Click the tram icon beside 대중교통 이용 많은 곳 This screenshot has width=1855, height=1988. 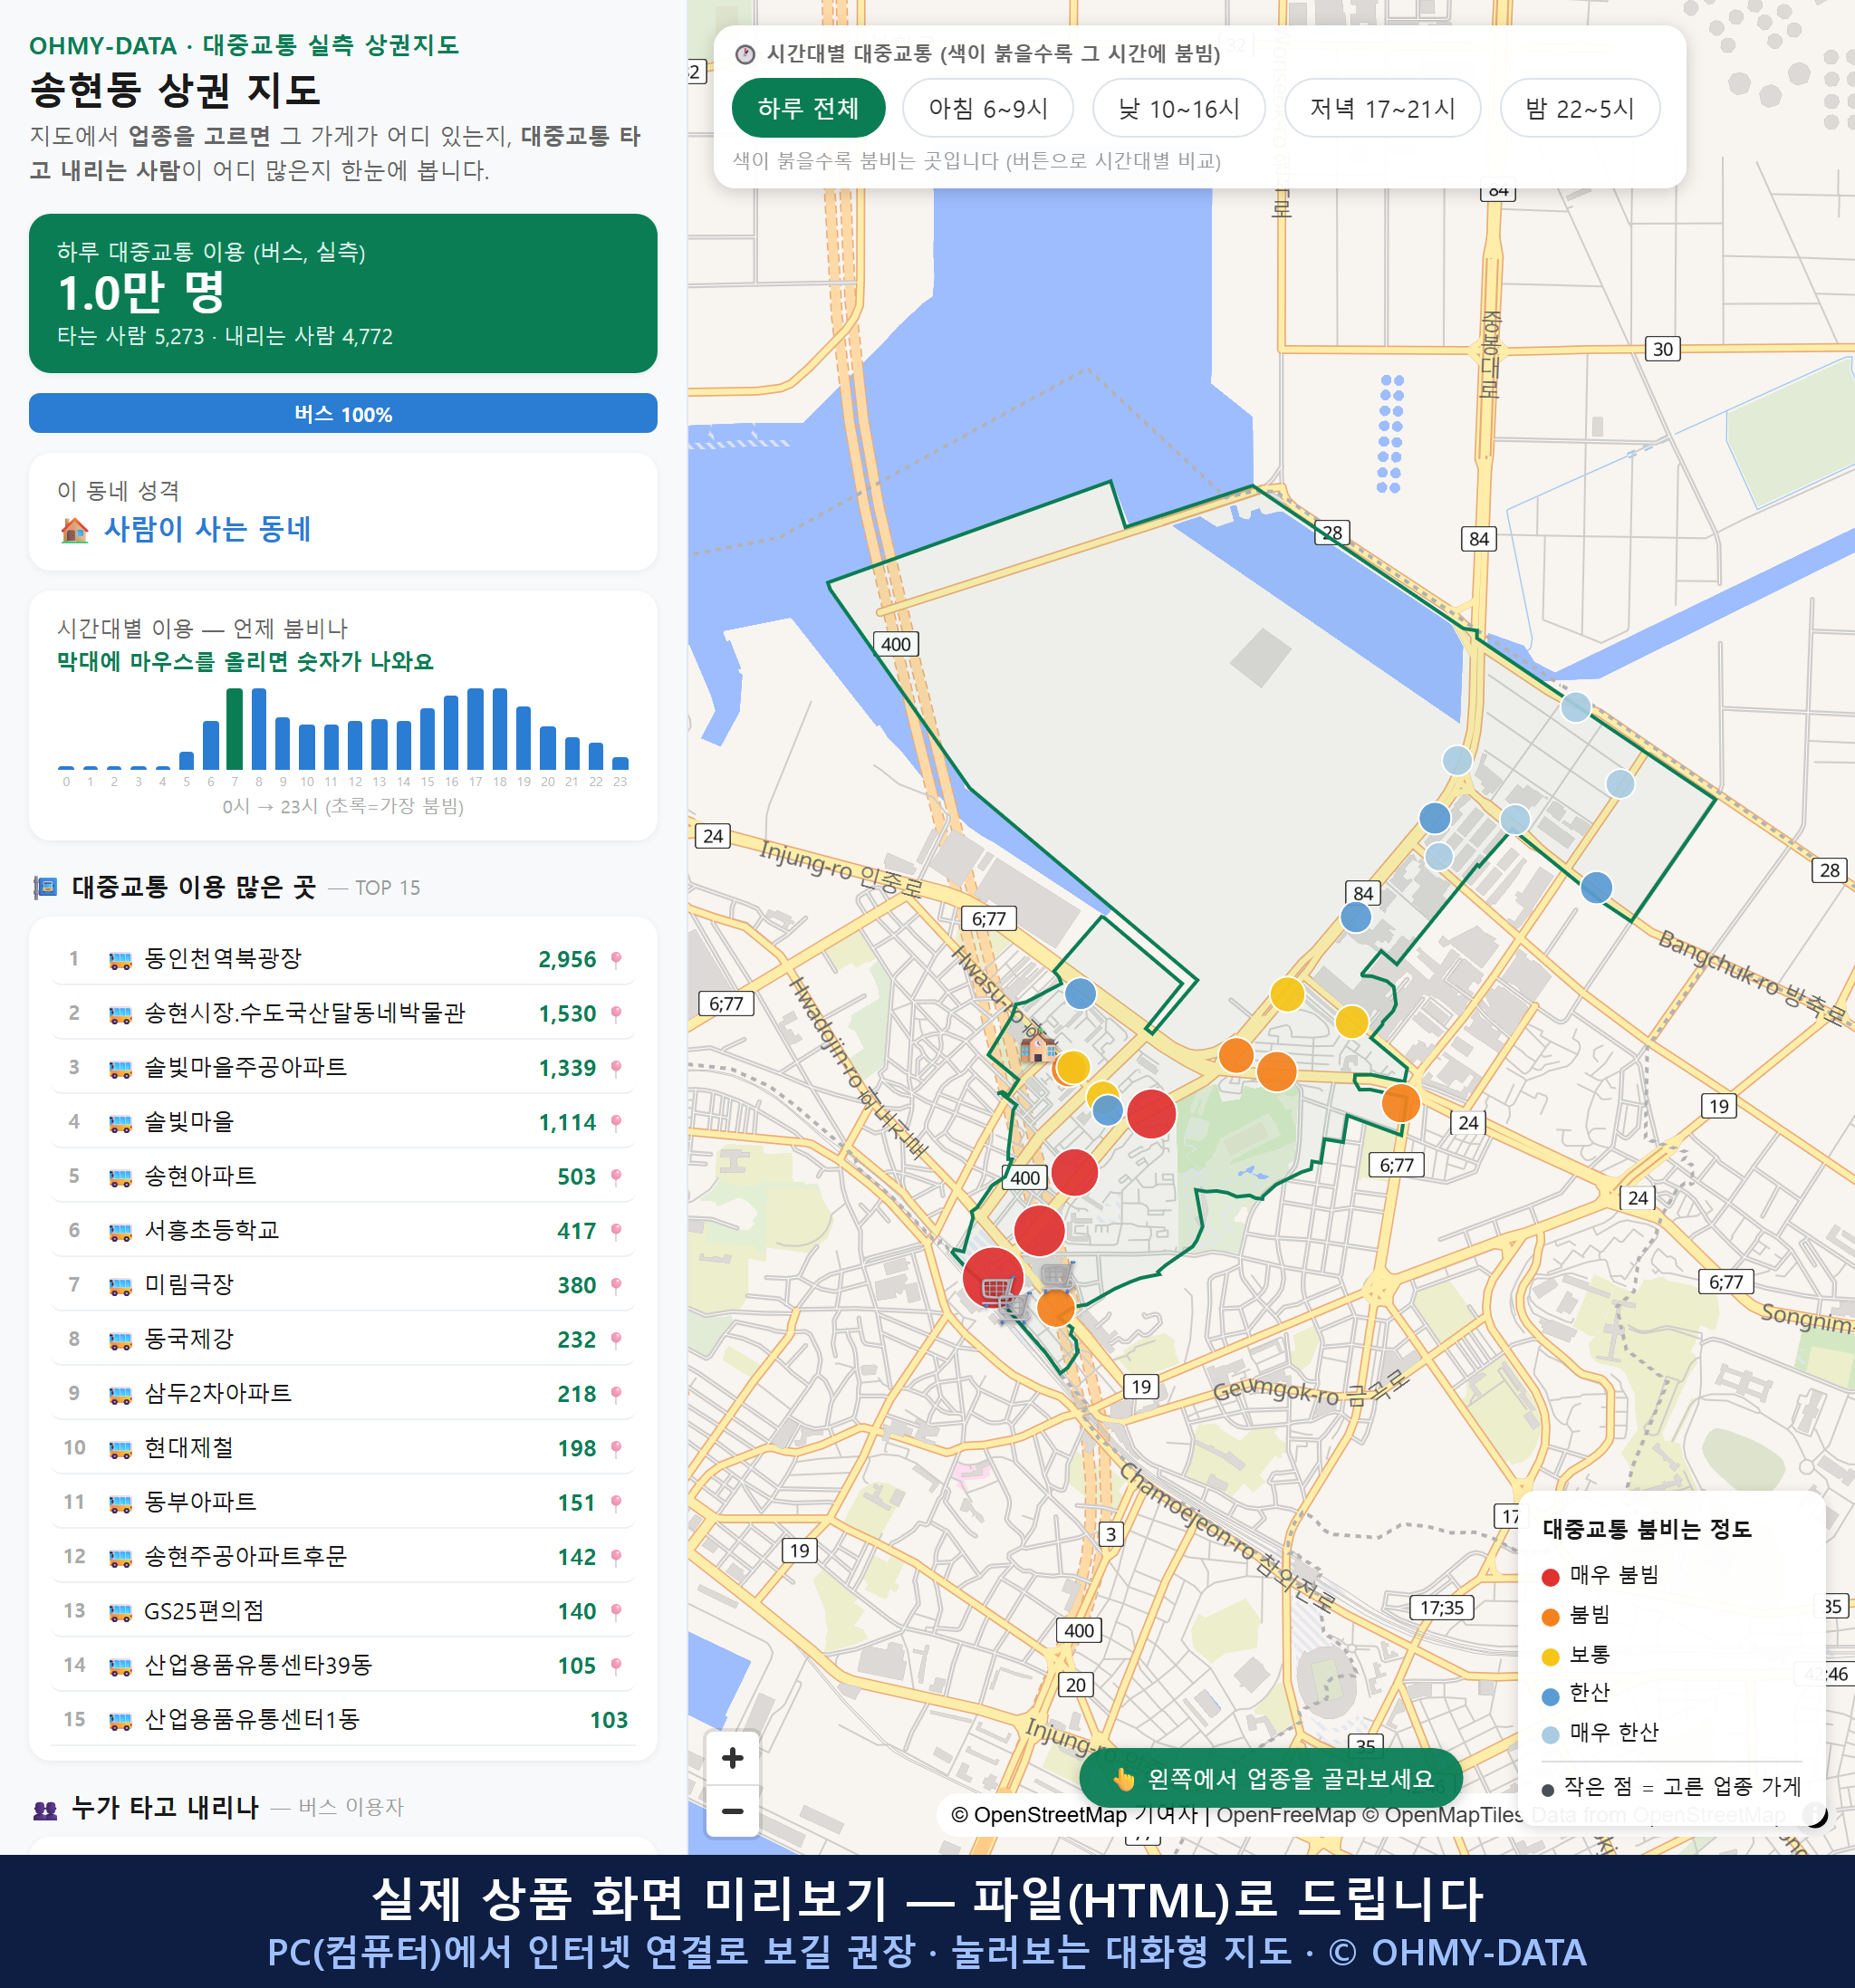(45, 887)
